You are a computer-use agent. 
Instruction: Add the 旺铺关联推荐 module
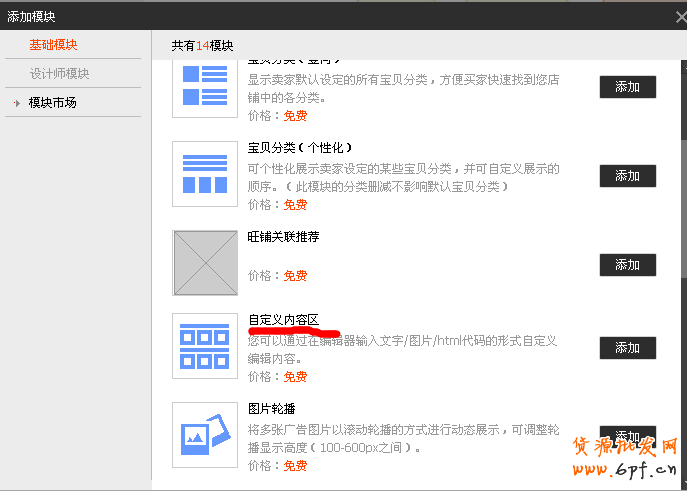click(627, 265)
